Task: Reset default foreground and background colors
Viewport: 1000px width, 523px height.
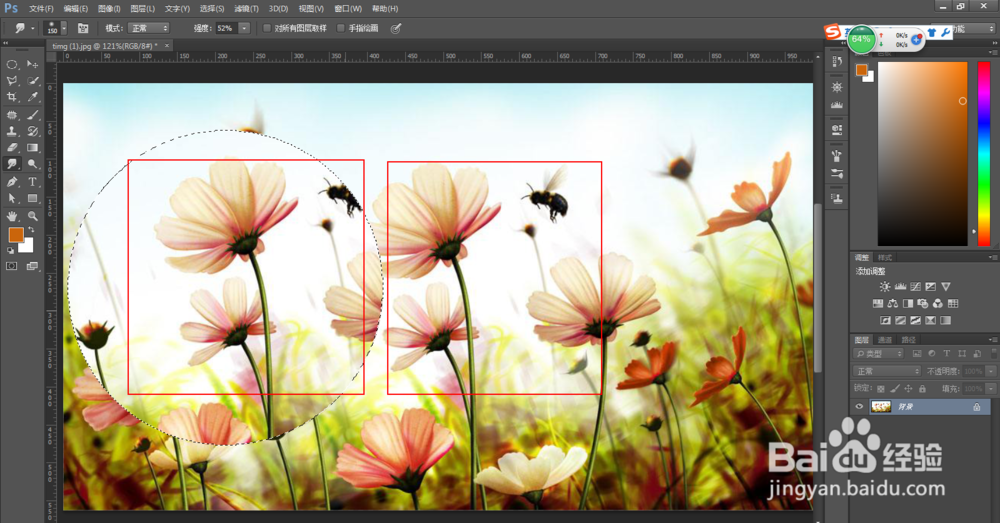Action: click(10, 251)
